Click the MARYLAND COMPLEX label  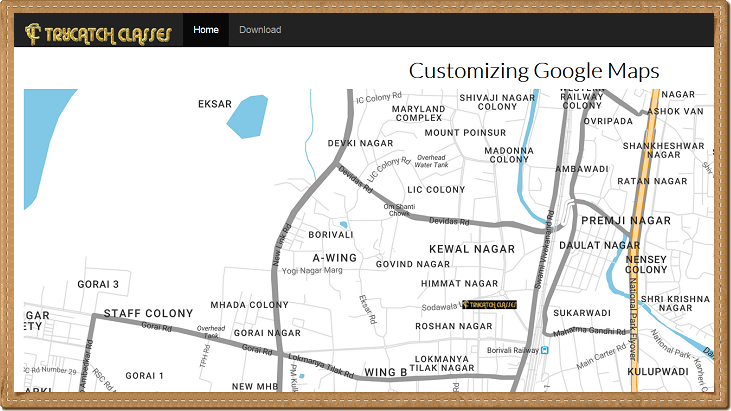tap(418, 113)
